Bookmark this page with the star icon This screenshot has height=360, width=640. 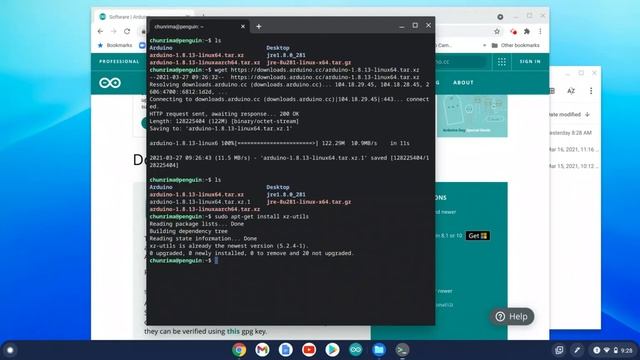coord(497,31)
